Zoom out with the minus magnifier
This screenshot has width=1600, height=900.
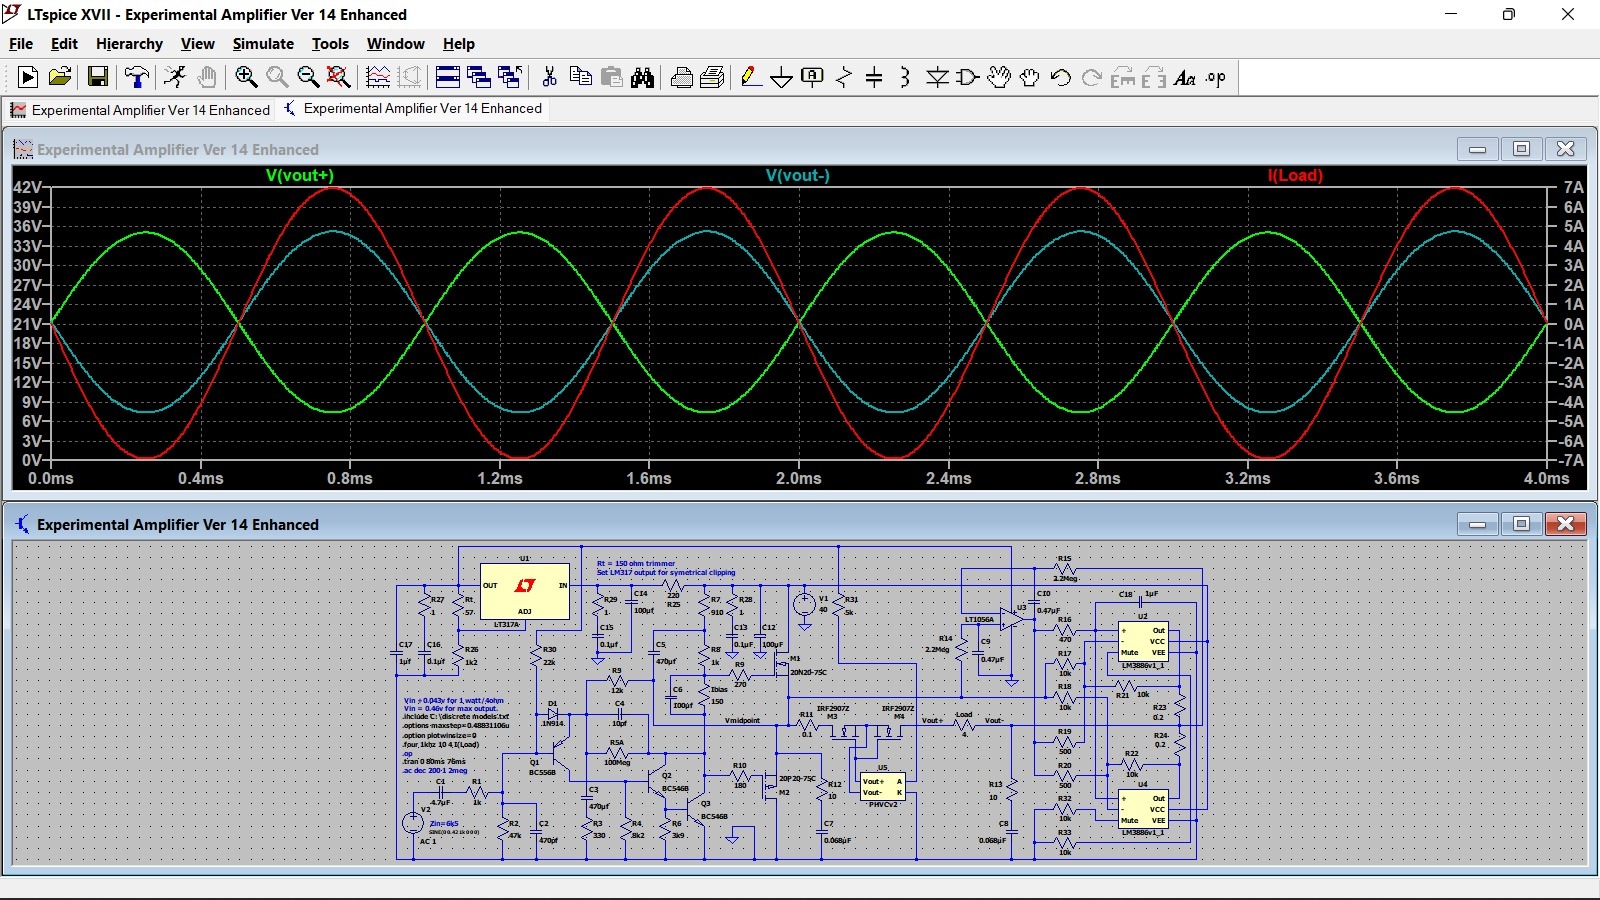coord(308,77)
